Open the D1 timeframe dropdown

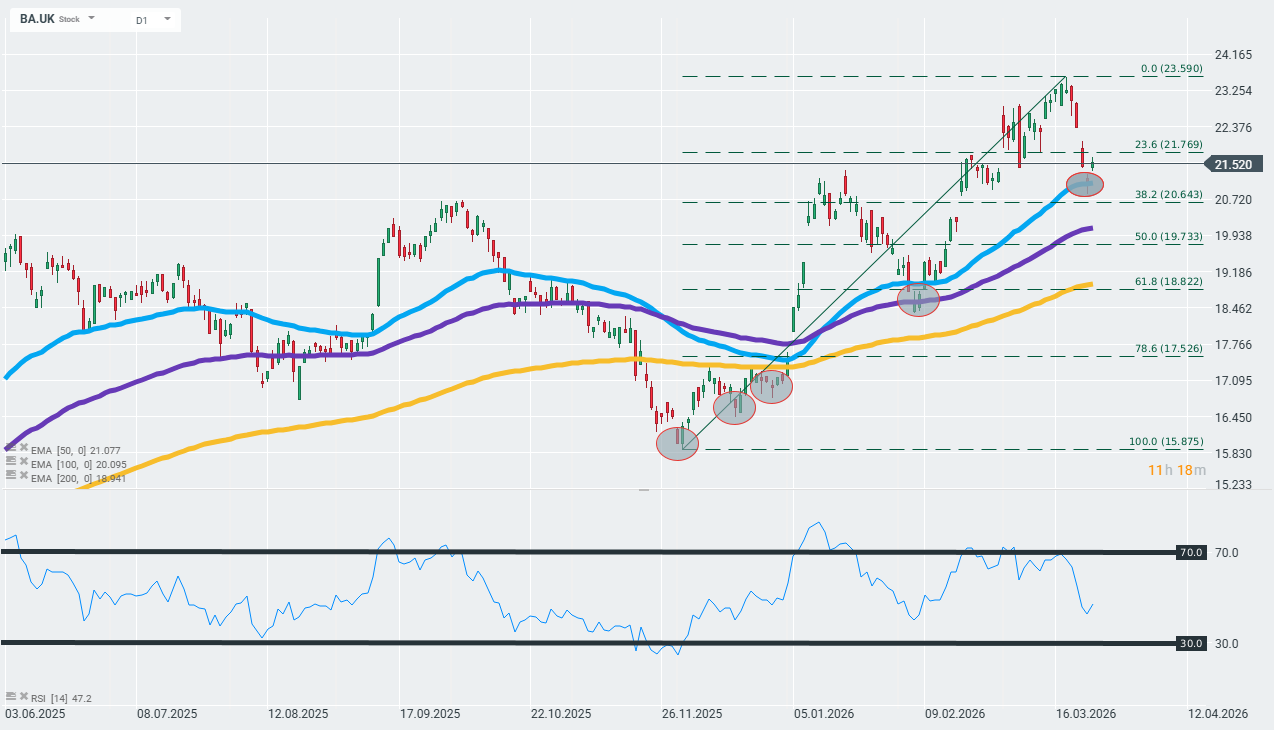166,19
